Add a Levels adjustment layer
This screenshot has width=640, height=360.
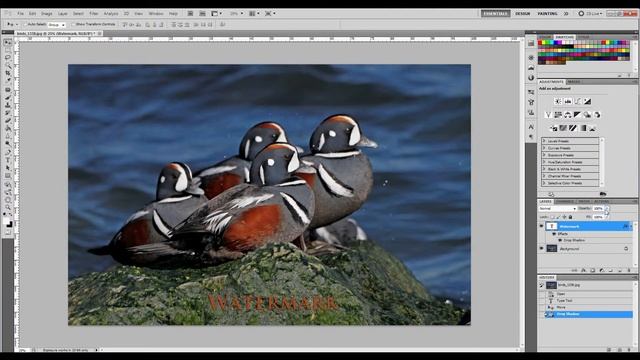pyautogui.click(x=568, y=101)
